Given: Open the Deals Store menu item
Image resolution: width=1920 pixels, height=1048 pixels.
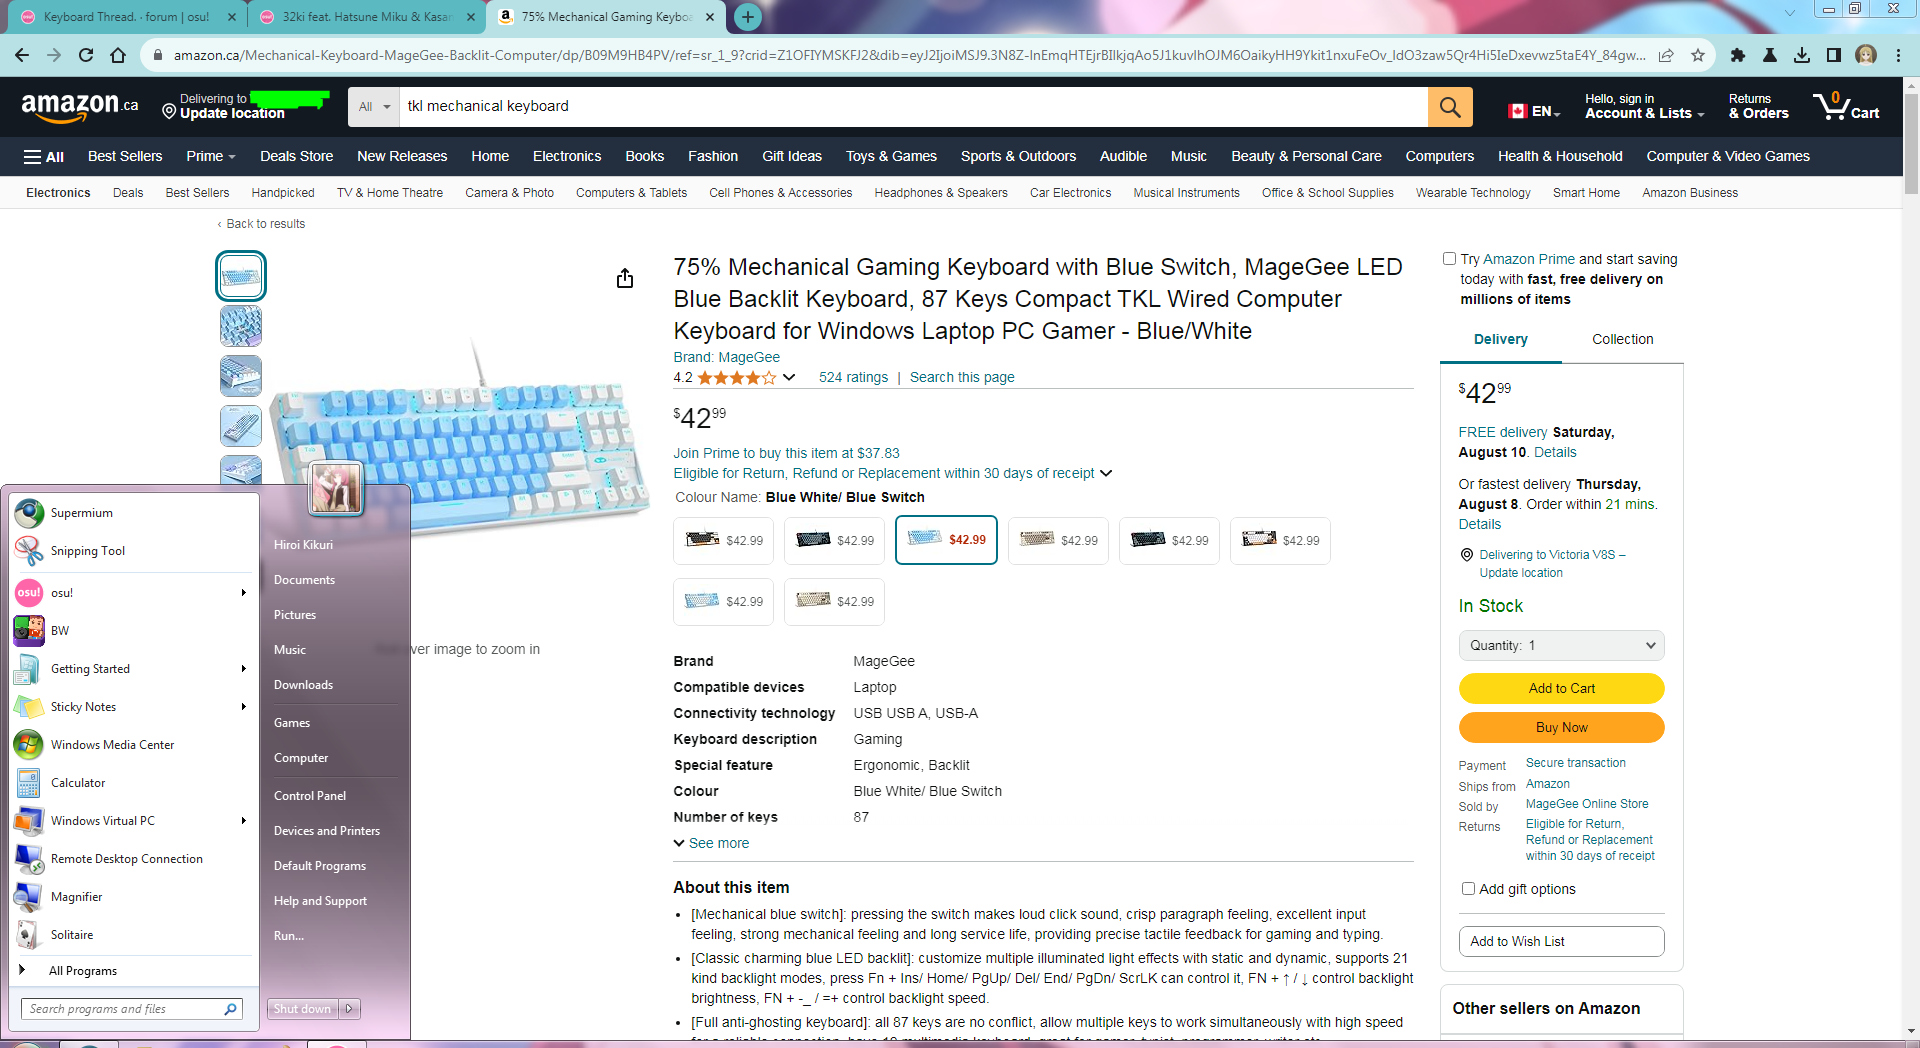Looking at the screenshot, I should (296, 156).
